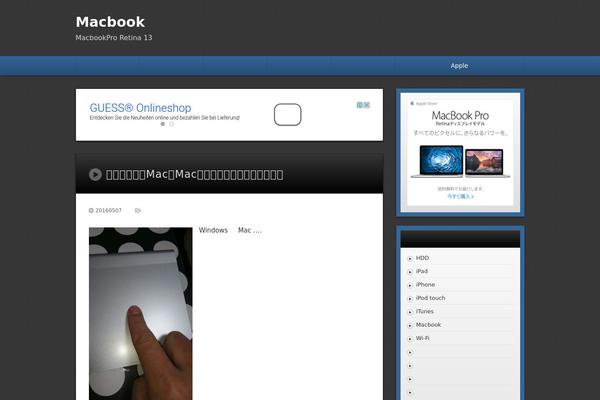Open the GUESS® Onlineshop ad headline

pos(140,108)
